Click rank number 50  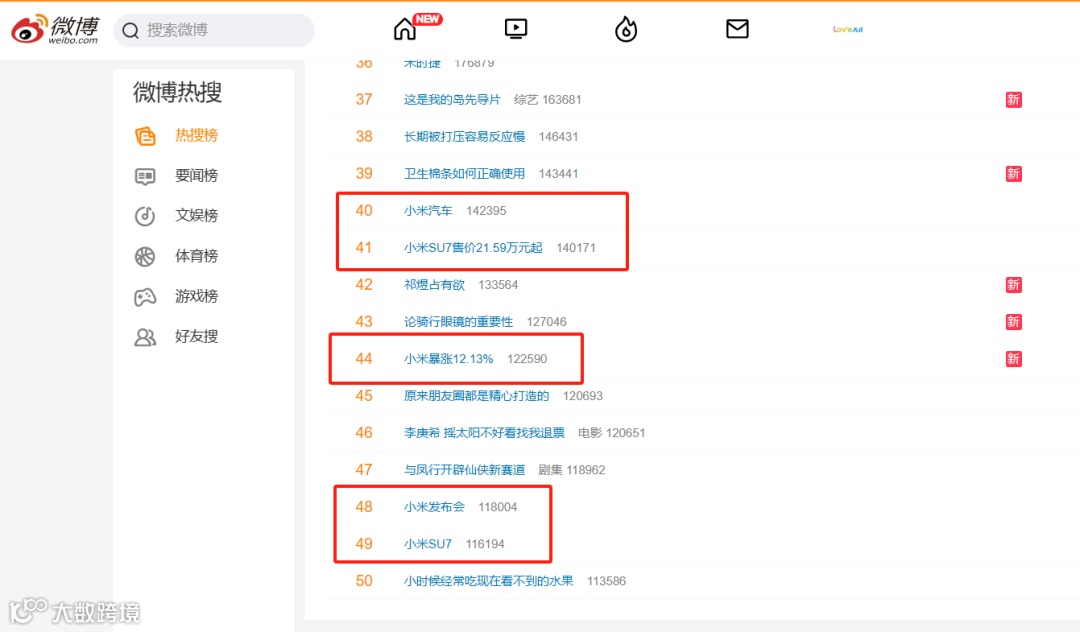(364, 581)
